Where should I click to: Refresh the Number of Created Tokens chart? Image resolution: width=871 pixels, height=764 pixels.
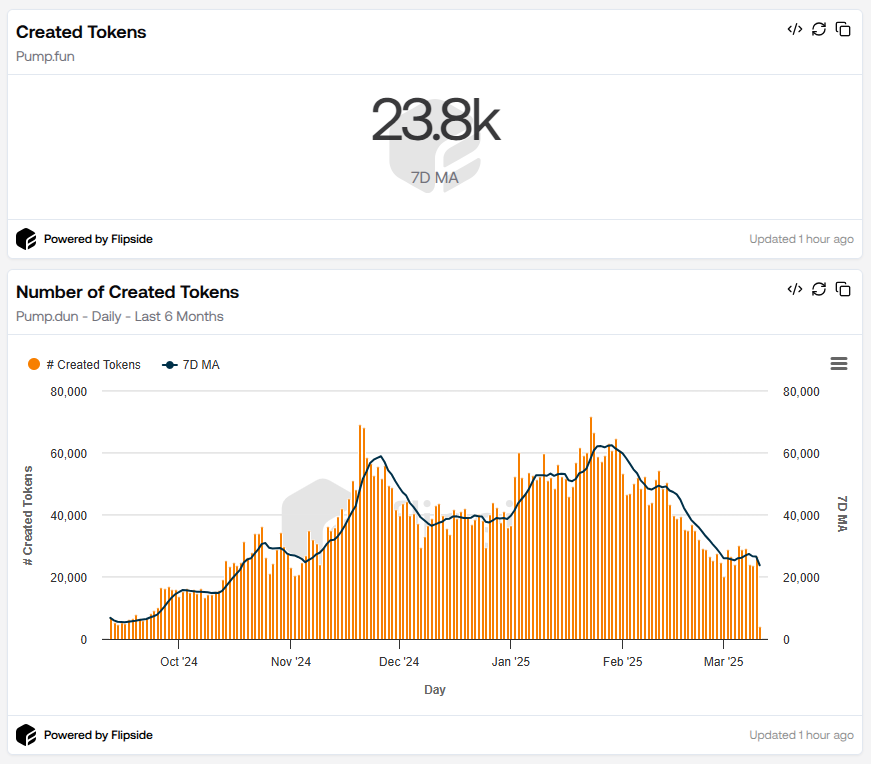(x=819, y=289)
